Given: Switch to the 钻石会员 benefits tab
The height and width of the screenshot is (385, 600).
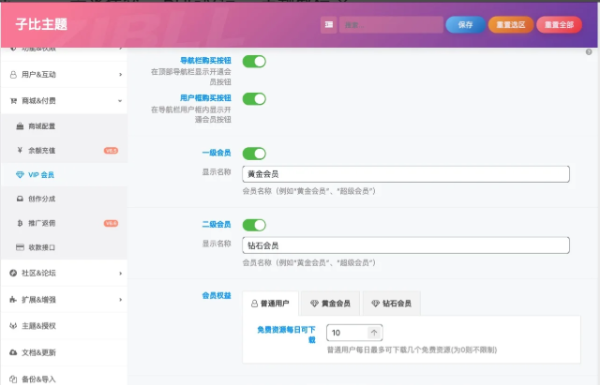Looking at the screenshot, I should pyautogui.click(x=391, y=303).
